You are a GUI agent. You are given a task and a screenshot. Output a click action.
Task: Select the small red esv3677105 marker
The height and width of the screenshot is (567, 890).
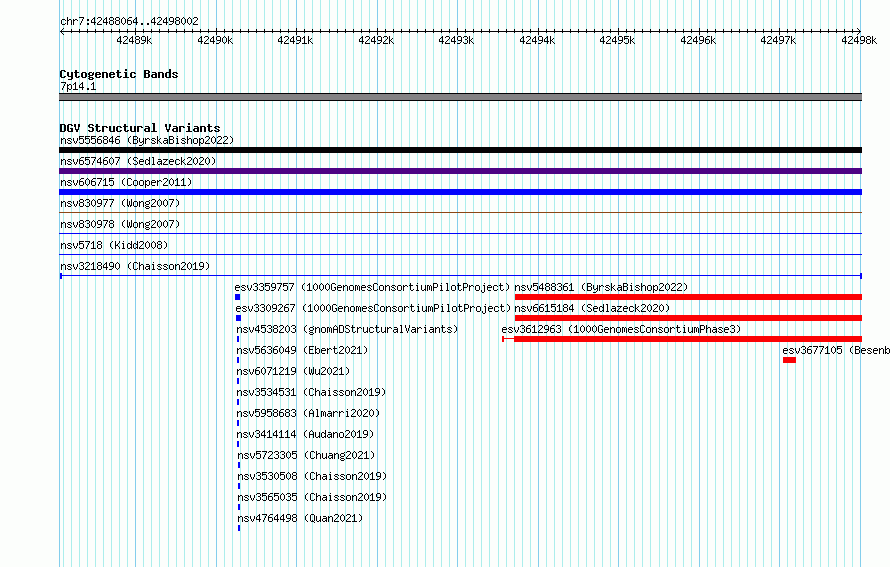coord(789,360)
